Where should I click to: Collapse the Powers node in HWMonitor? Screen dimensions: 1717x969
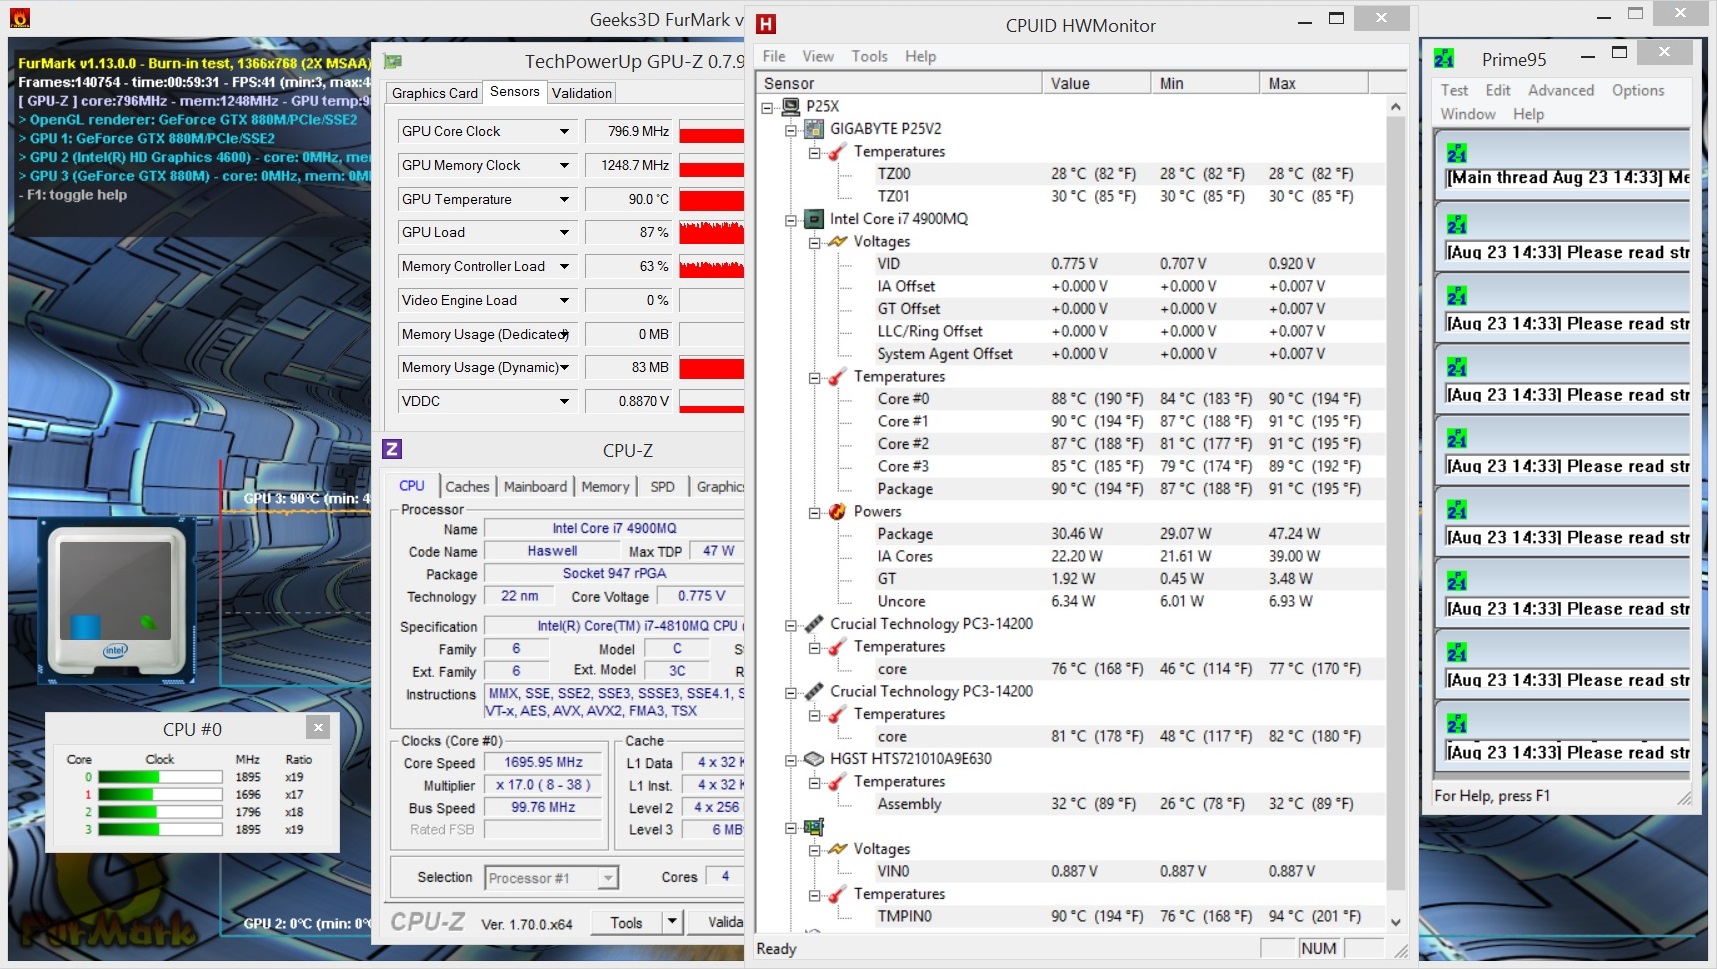[x=815, y=512]
